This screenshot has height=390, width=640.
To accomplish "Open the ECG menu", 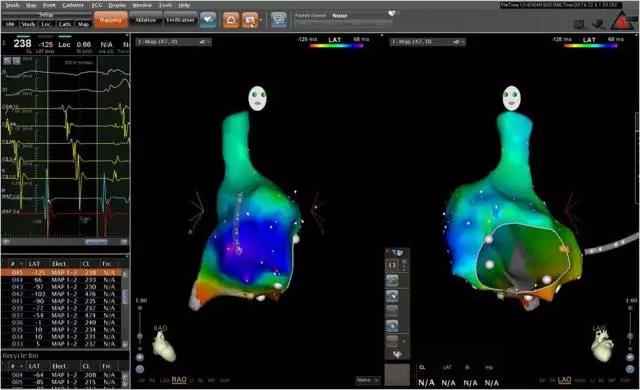I will [97, 5].
